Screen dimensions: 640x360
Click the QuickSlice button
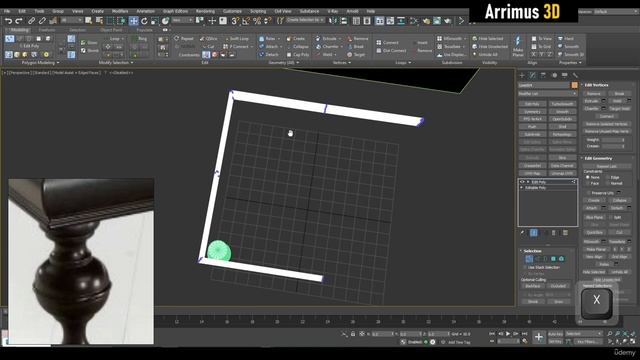coord(594,232)
